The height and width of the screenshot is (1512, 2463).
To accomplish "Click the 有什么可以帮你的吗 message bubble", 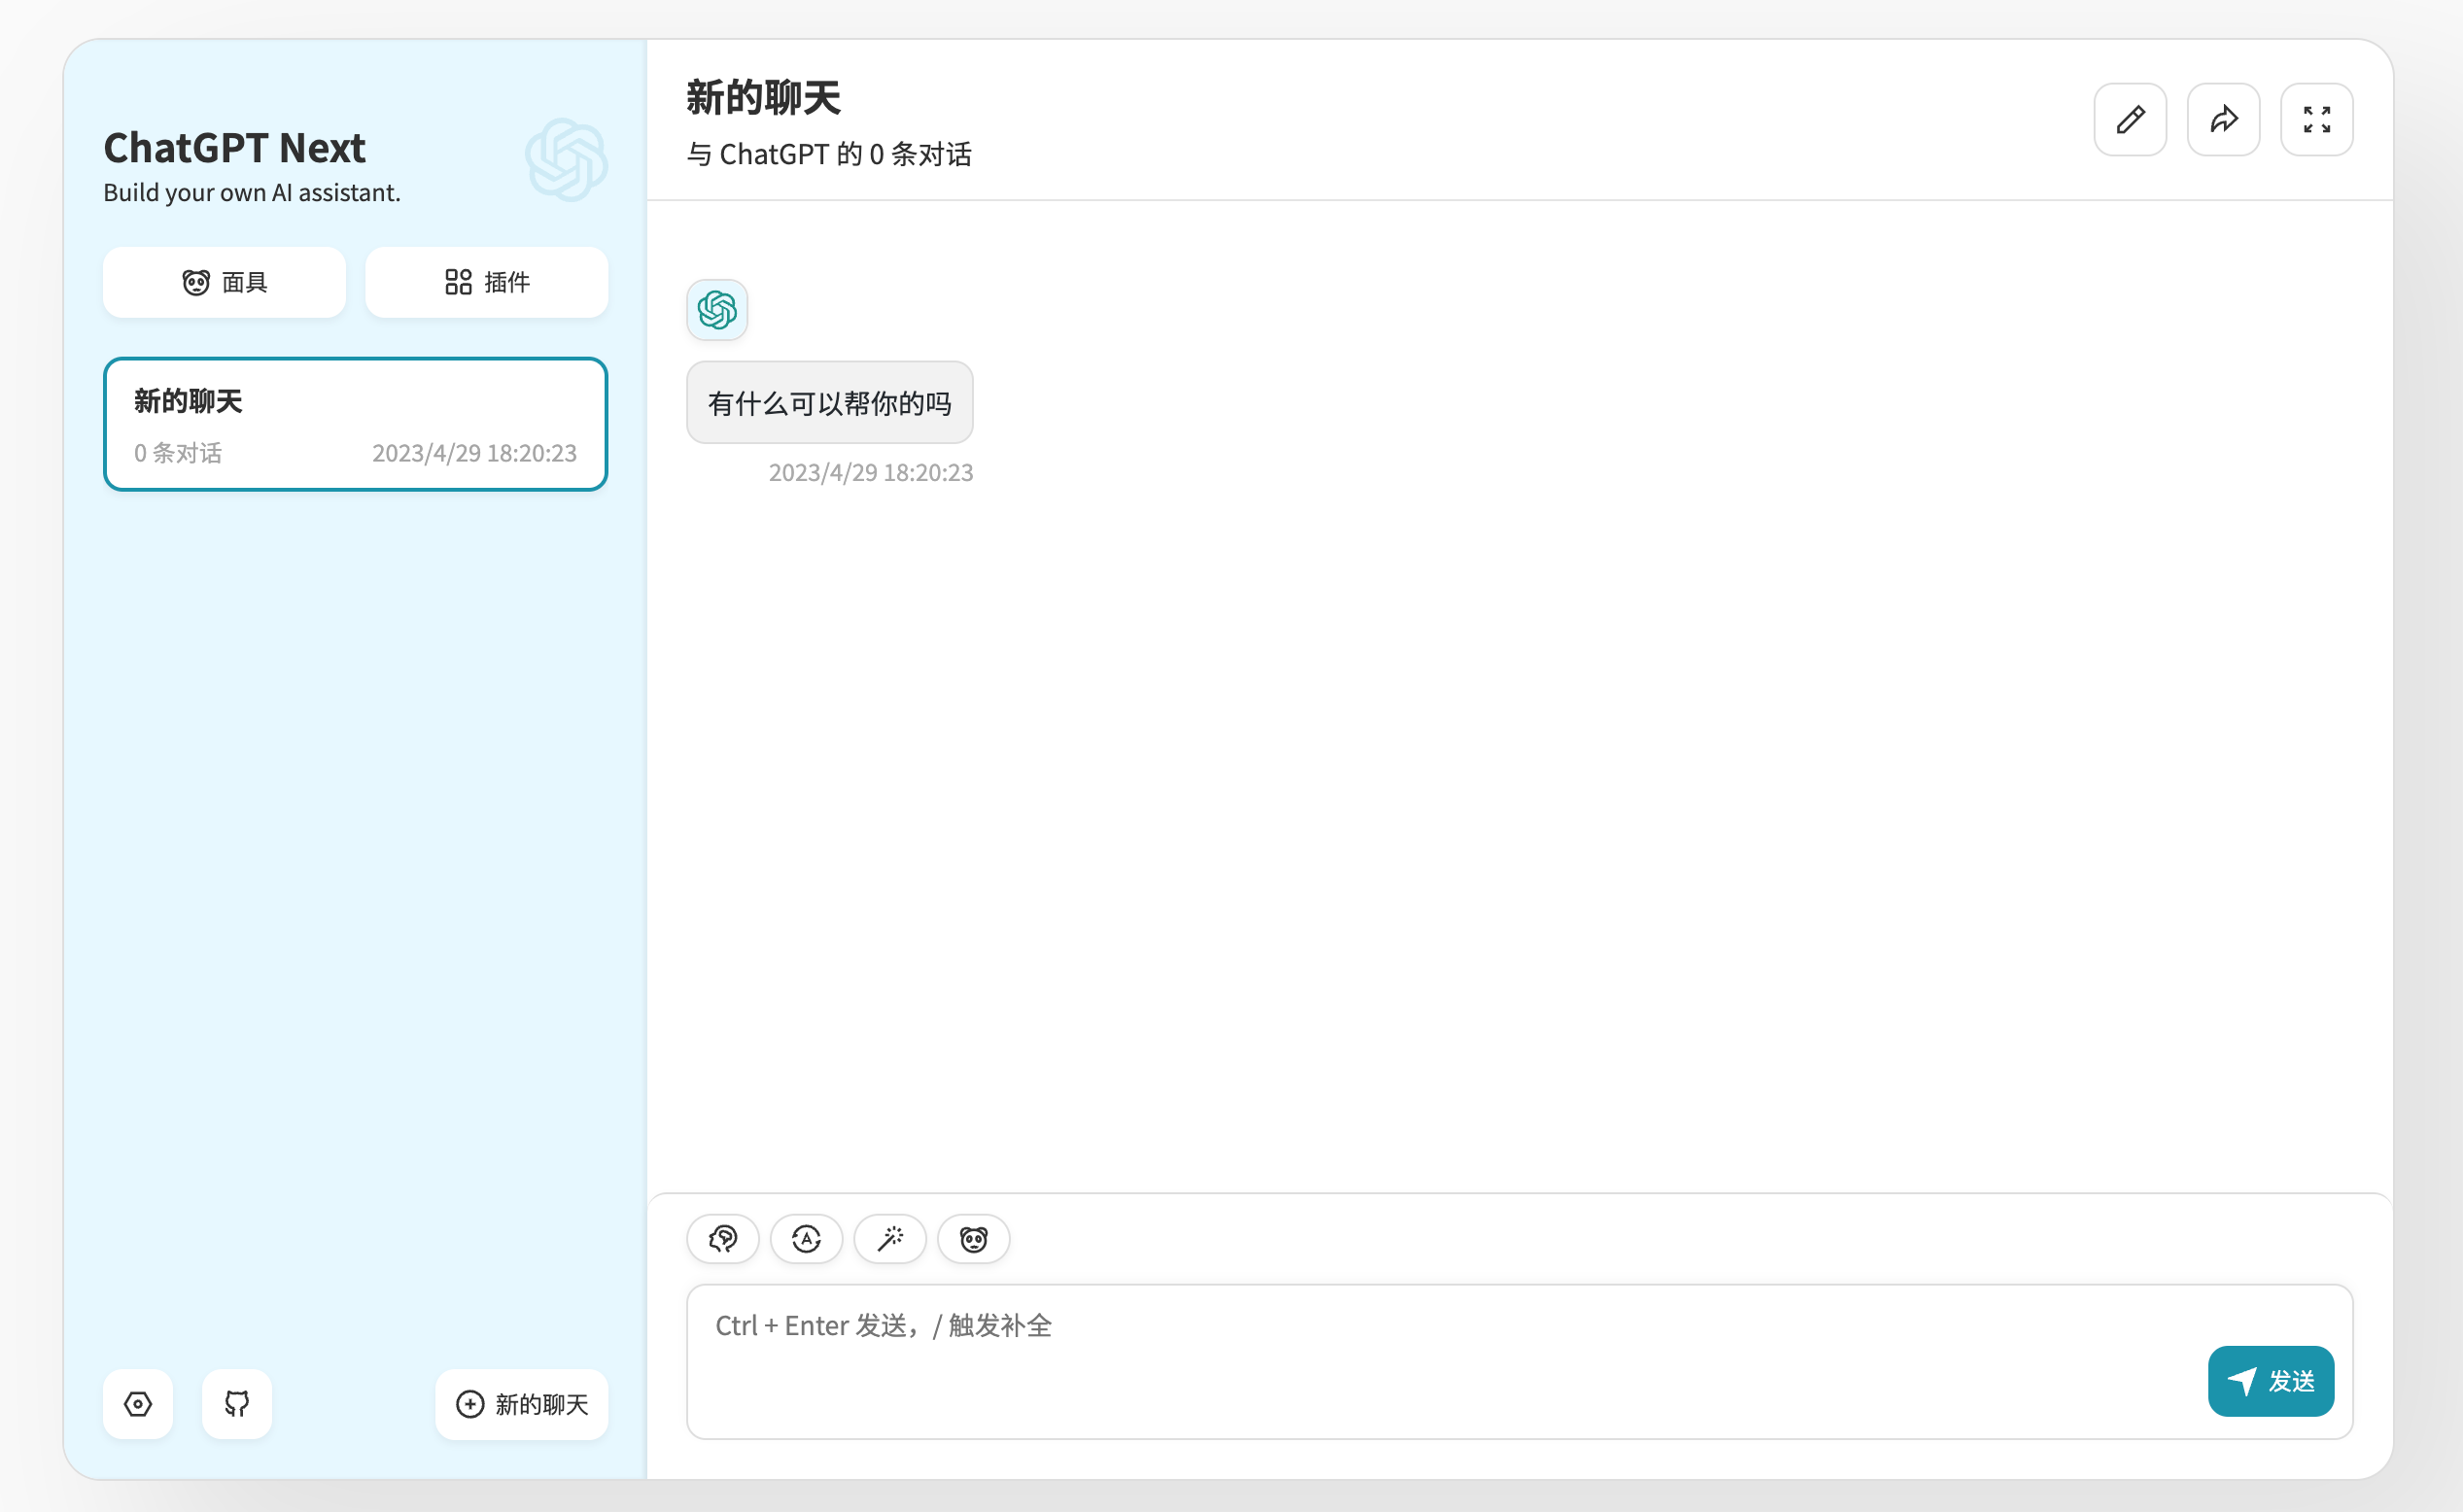I will (829, 403).
